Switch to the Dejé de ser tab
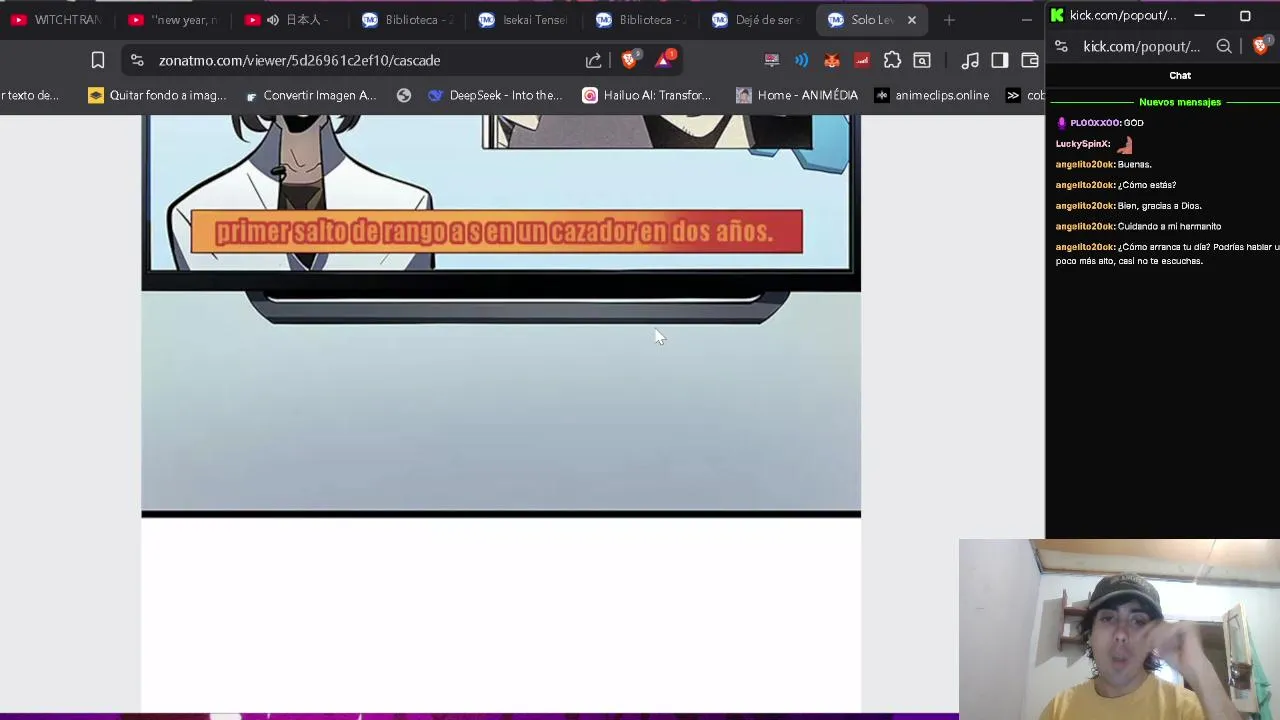 pyautogui.click(x=759, y=20)
